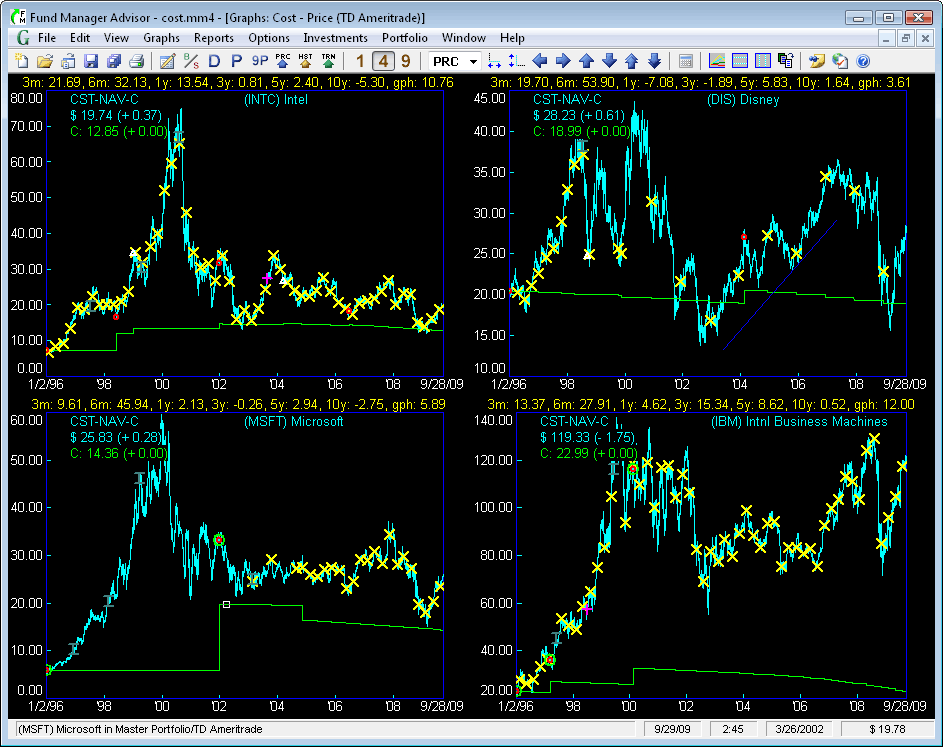Screen dimensions: 943x747
Task: Minimize the inner document window
Action: pyautogui.click(x=885, y=38)
